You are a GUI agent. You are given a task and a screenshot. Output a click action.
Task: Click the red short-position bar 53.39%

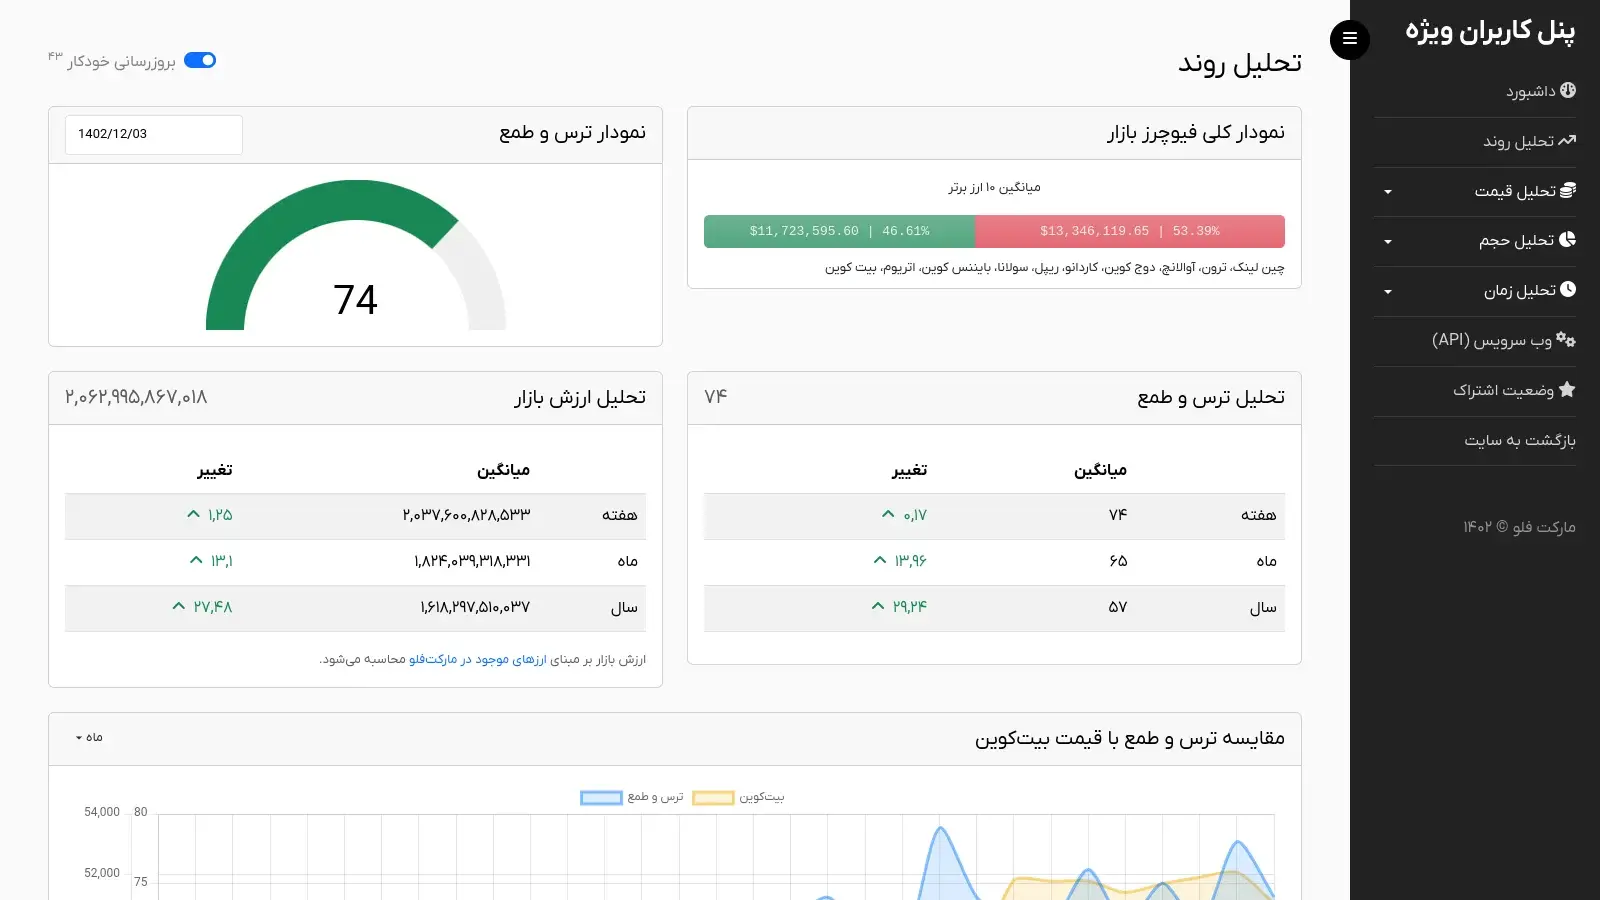[x=1130, y=231]
